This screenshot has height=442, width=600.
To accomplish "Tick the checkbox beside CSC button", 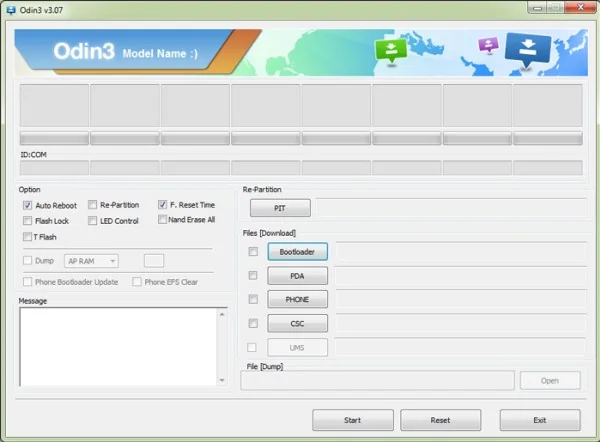I will click(x=253, y=323).
